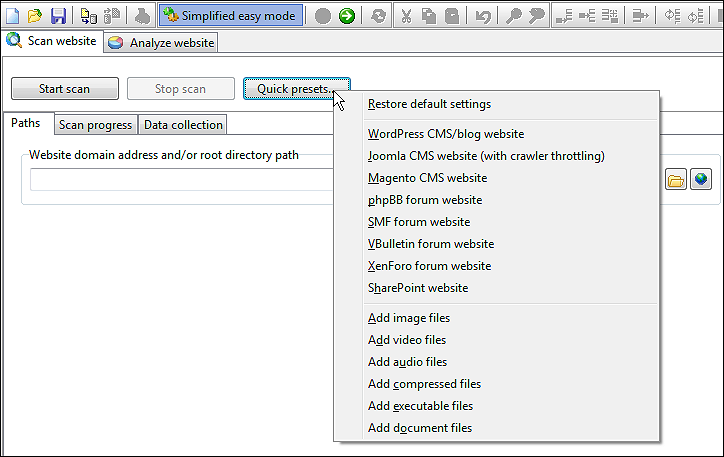Viewport: 724px width, 457px height.
Task: Open the Scan progress tab
Action: click(x=96, y=125)
